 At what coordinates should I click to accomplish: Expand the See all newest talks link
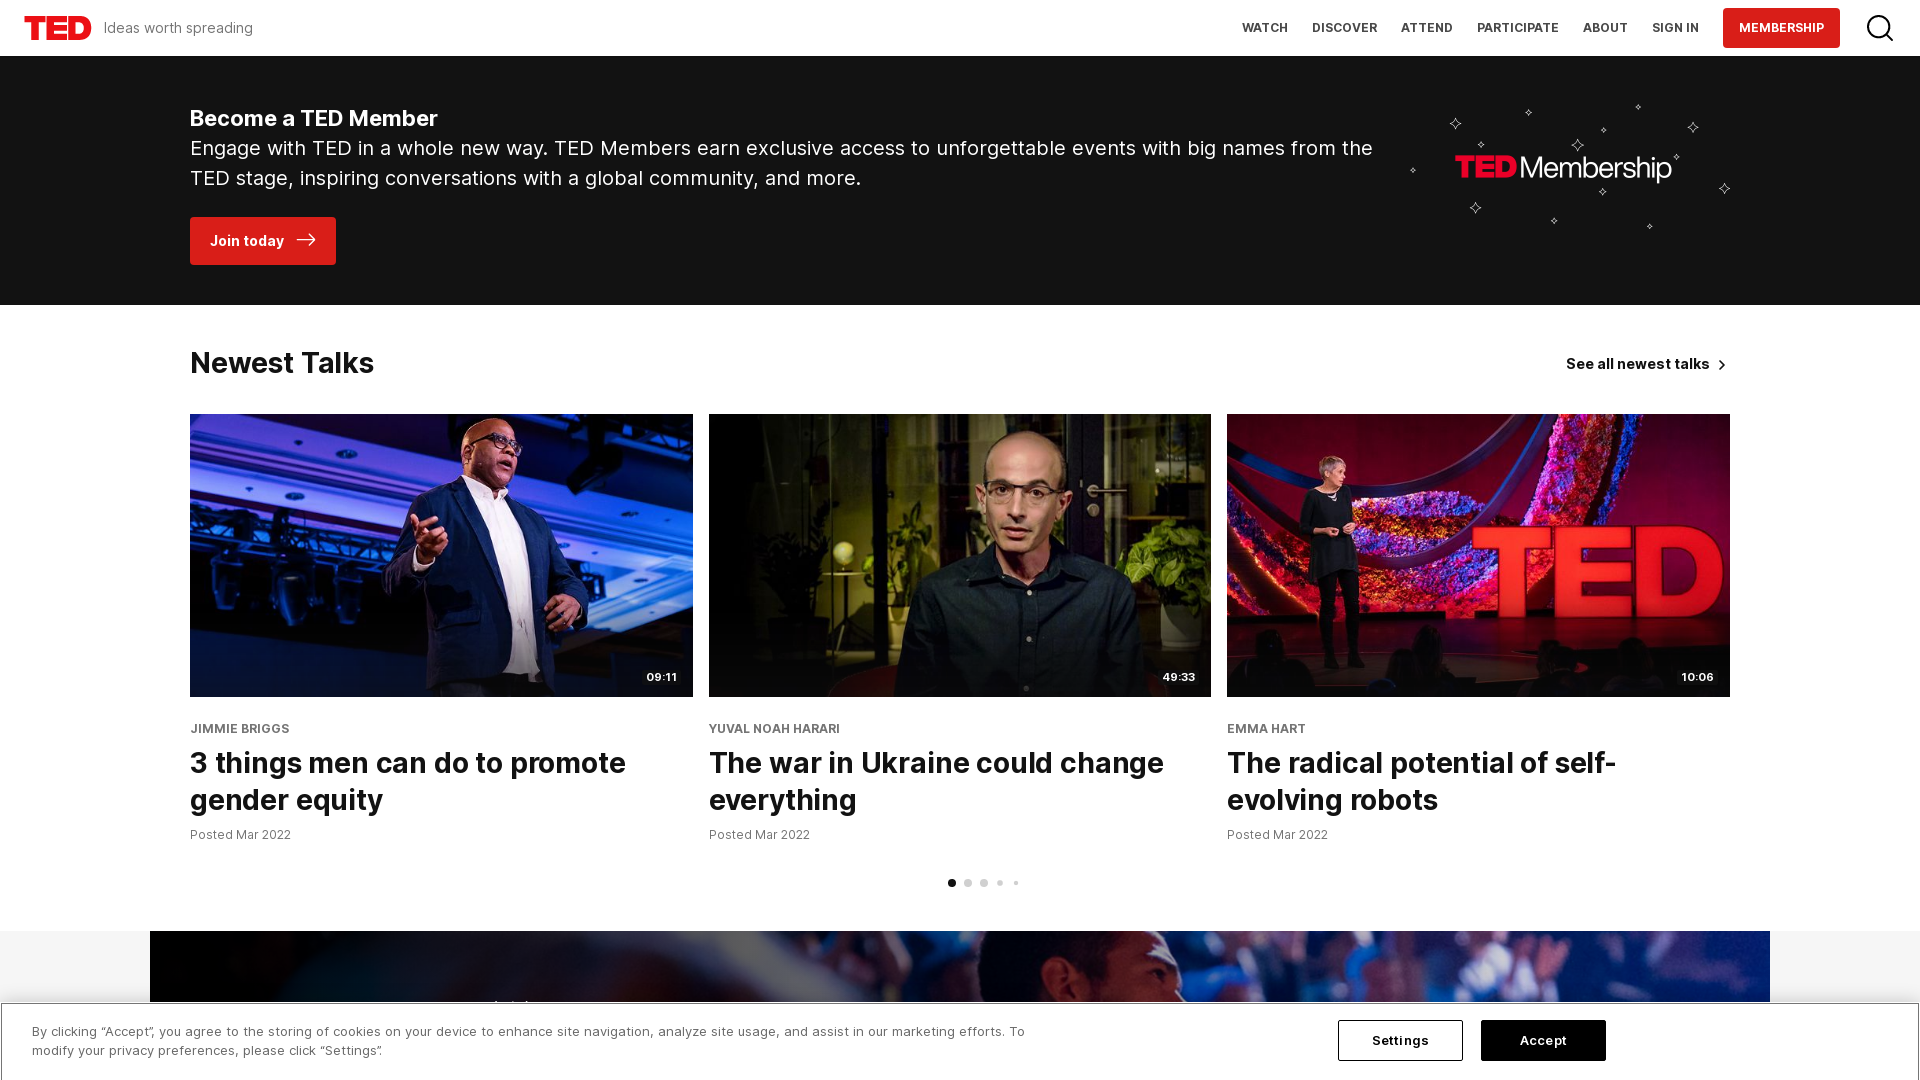(1646, 363)
